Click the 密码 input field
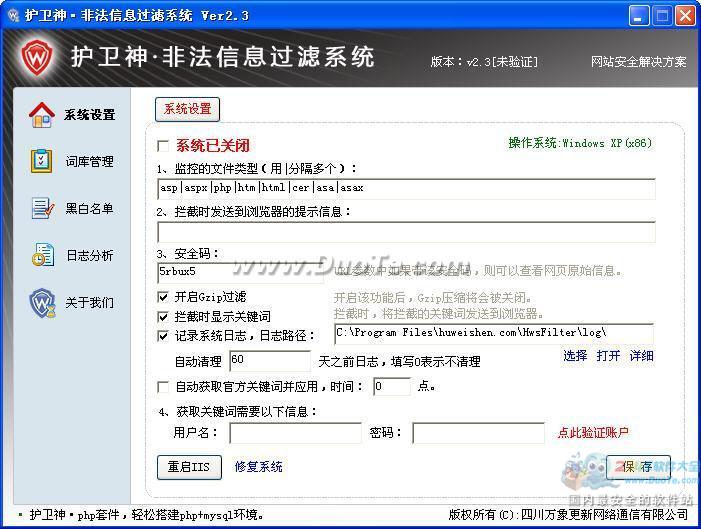Image resolution: width=701 pixels, height=529 pixels. pyautogui.click(x=478, y=433)
